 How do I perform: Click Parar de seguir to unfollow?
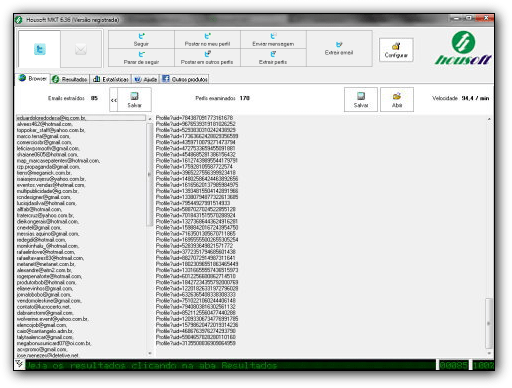click(141, 58)
